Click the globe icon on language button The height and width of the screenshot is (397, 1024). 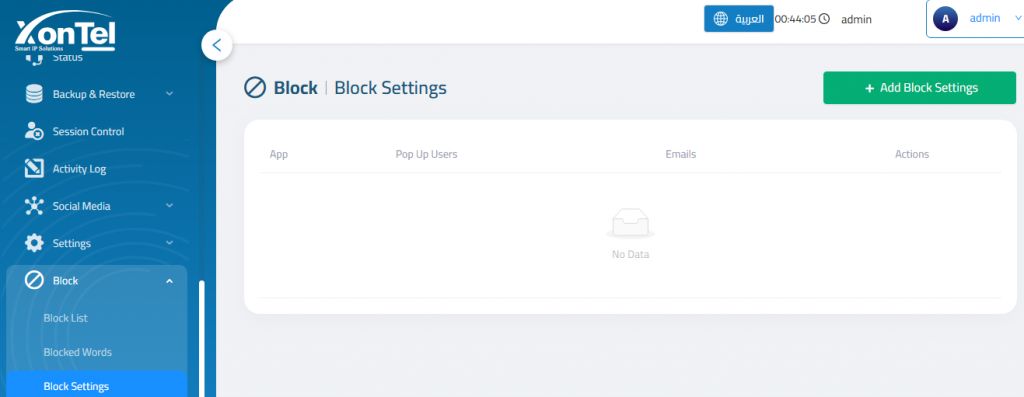click(x=720, y=18)
